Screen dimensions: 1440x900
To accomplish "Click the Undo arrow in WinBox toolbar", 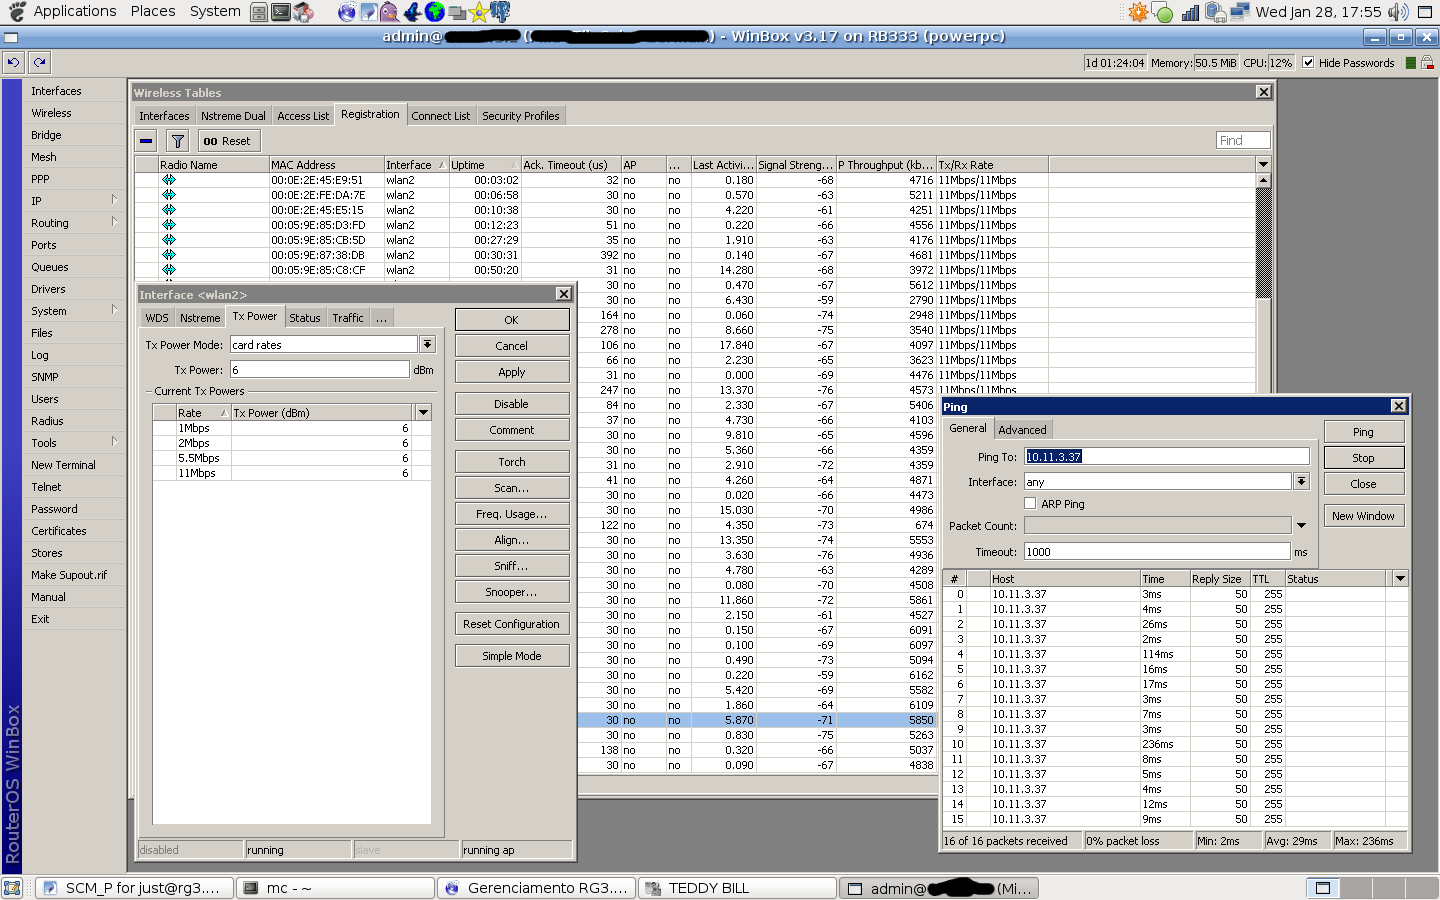I will click(x=13, y=62).
